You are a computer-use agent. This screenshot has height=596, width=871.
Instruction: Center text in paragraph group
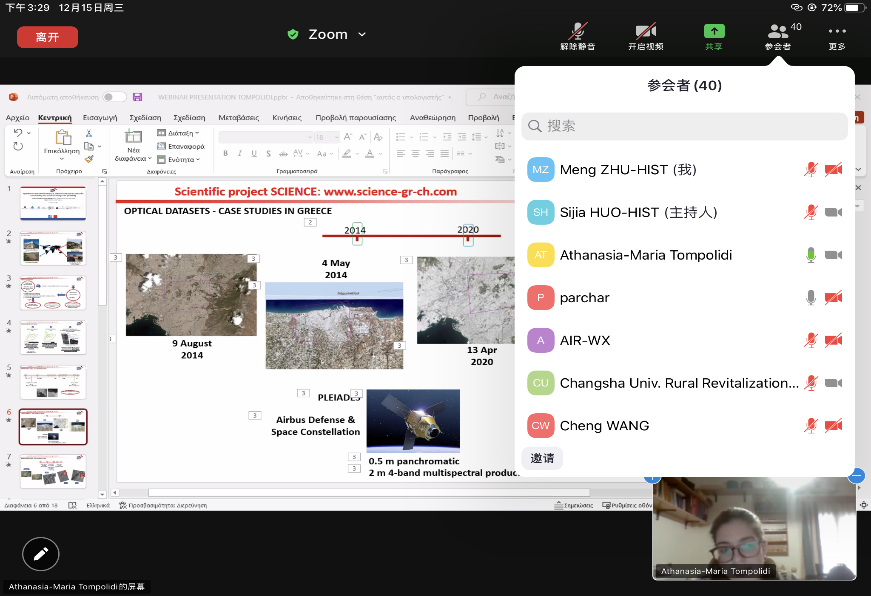[x=416, y=153]
